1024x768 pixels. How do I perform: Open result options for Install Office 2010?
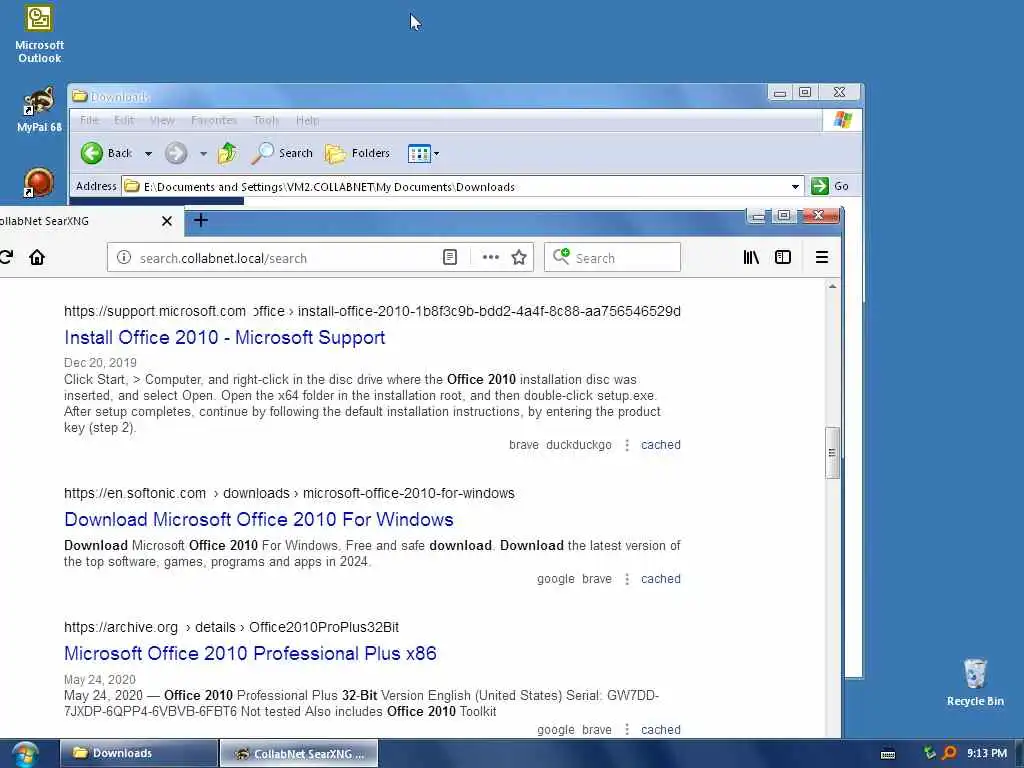(627, 445)
